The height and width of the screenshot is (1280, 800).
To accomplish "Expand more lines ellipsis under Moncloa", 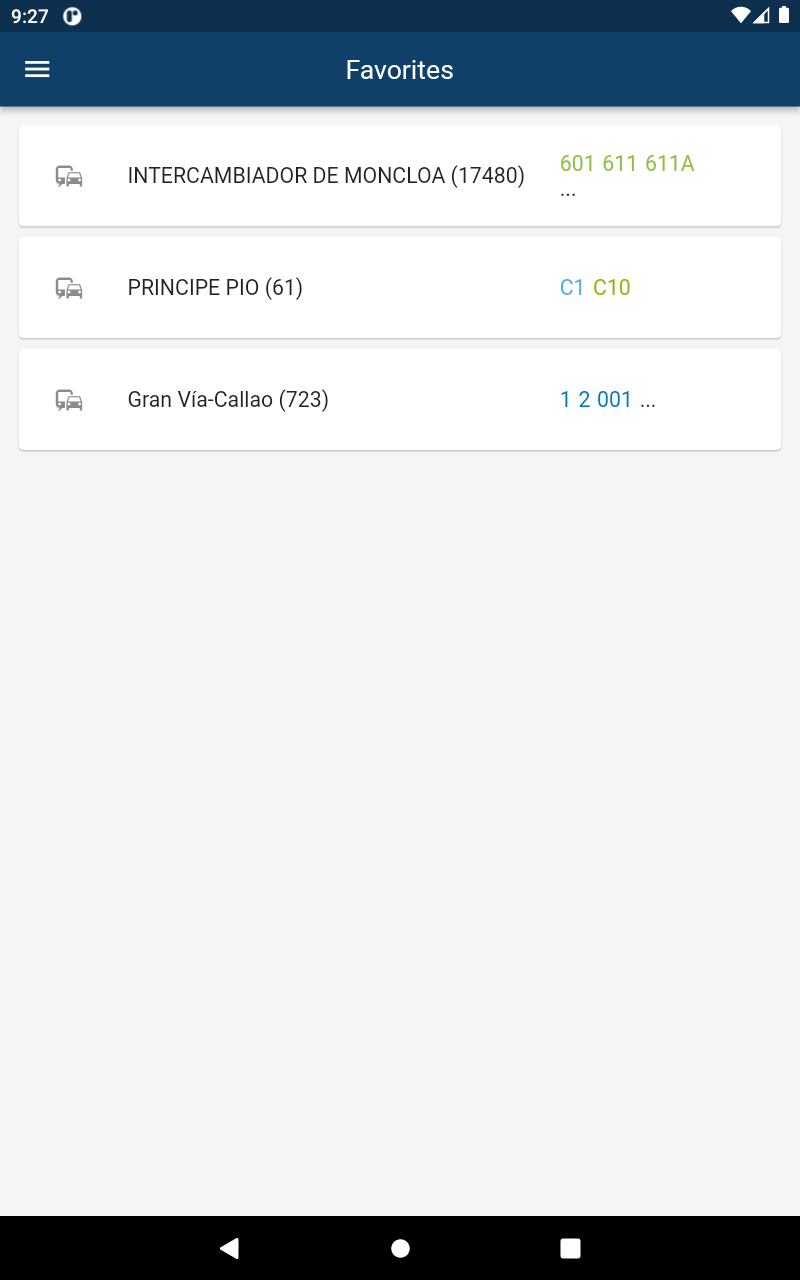I will [x=568, y=192].
